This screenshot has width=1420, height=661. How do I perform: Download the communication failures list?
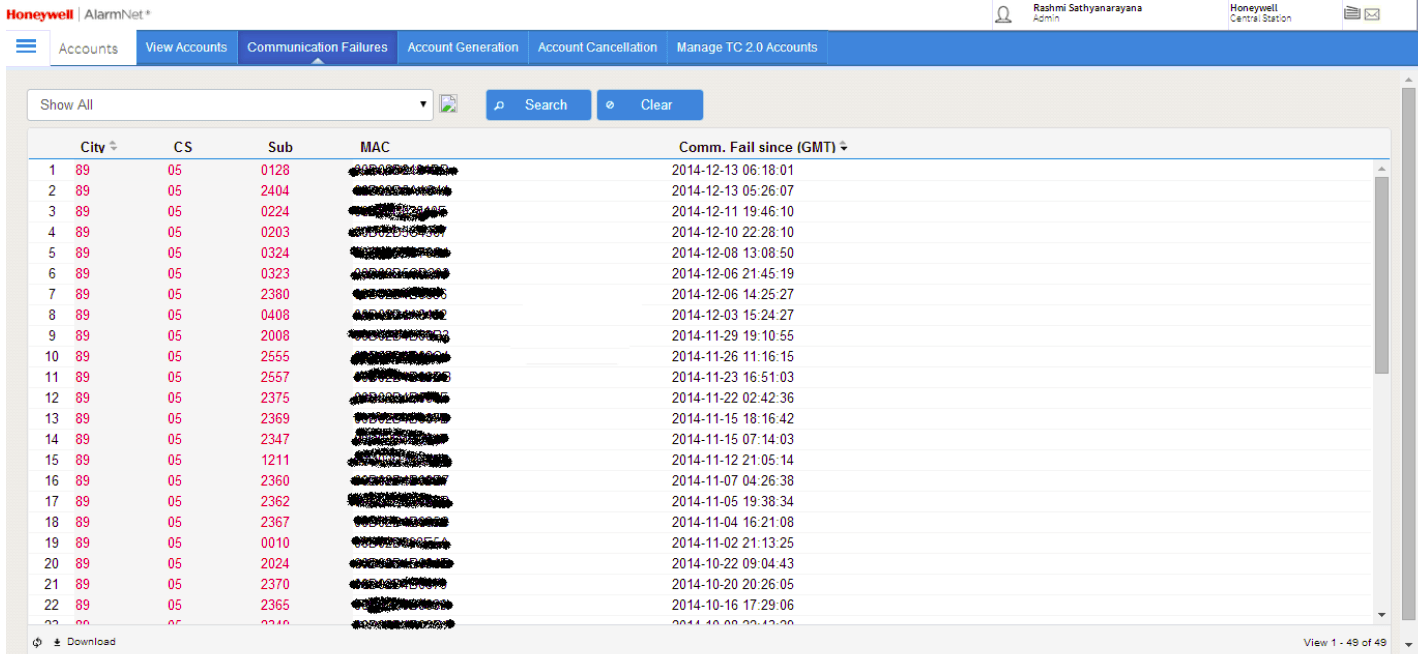point(85,642)
